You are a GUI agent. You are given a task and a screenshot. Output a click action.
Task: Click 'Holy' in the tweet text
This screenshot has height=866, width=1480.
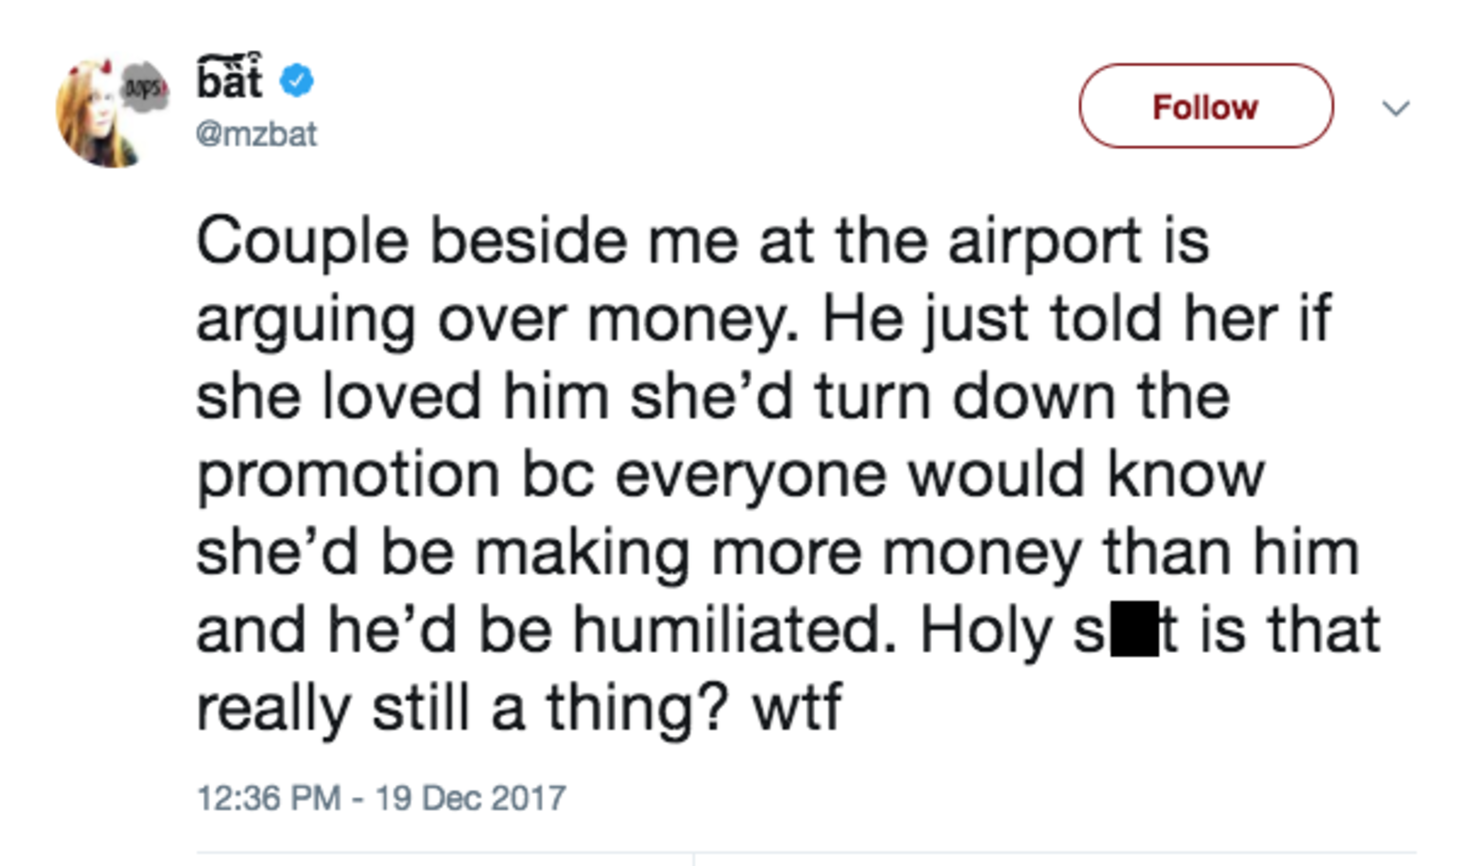tap(985, 632)
